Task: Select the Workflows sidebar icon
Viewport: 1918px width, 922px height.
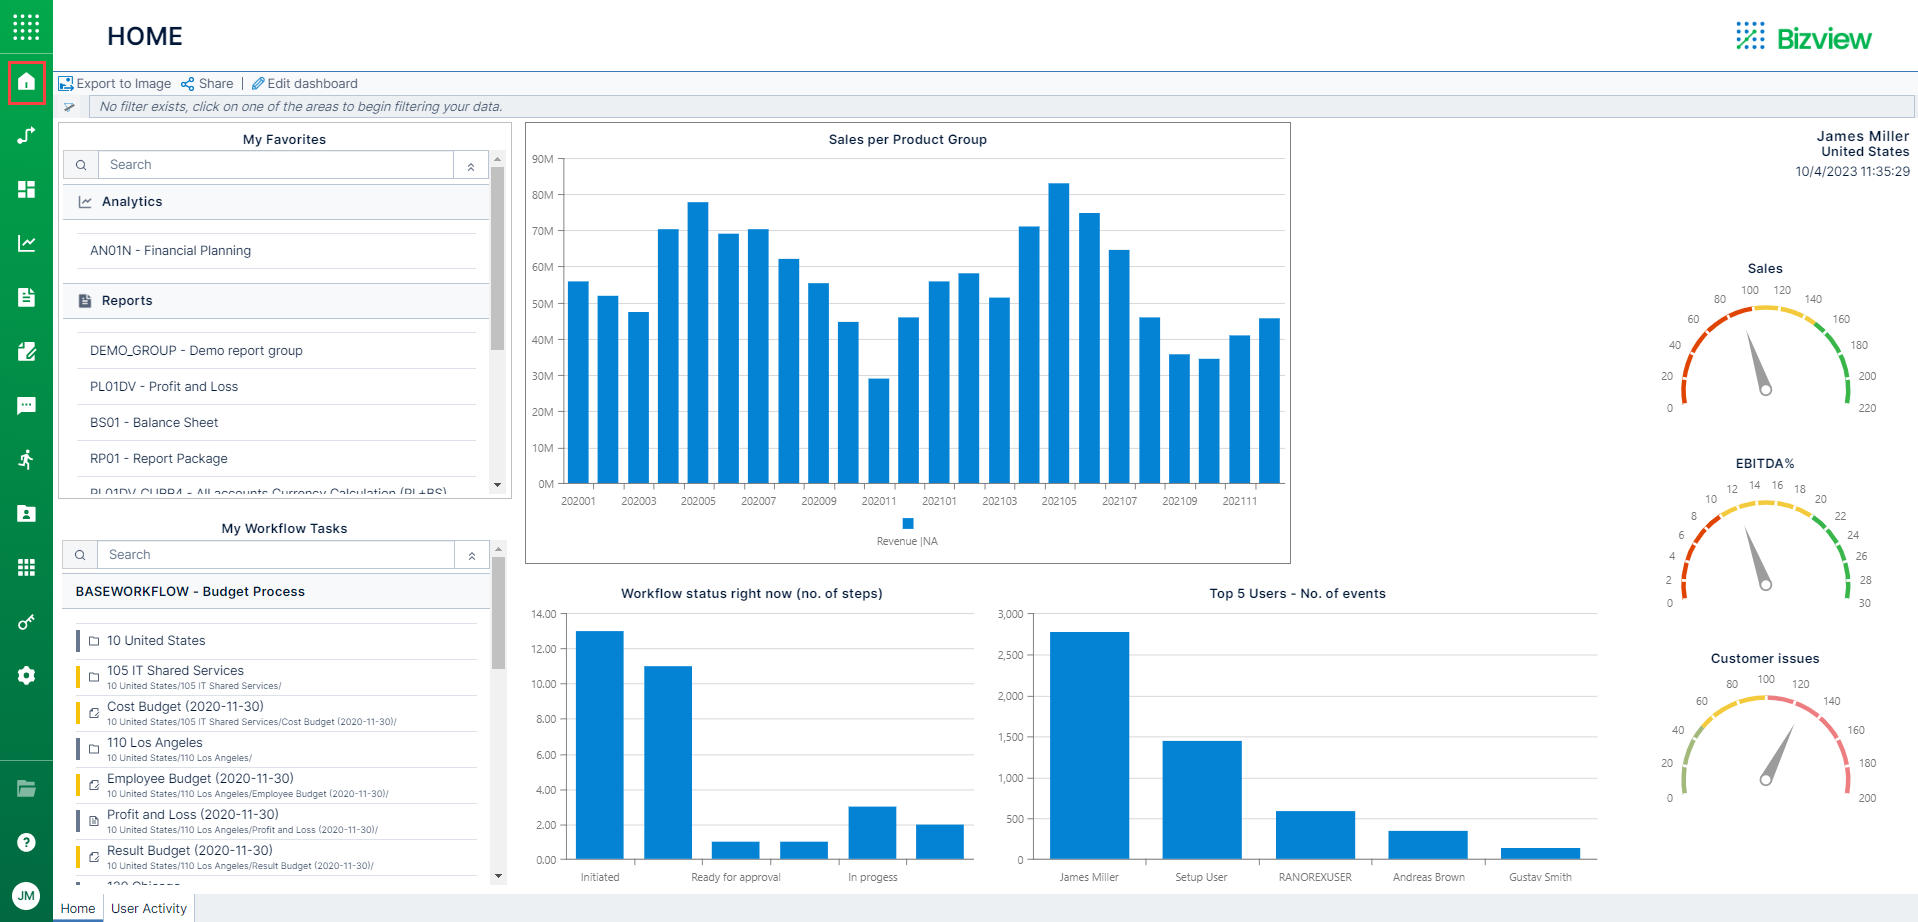Action: (x=26, y=134)
